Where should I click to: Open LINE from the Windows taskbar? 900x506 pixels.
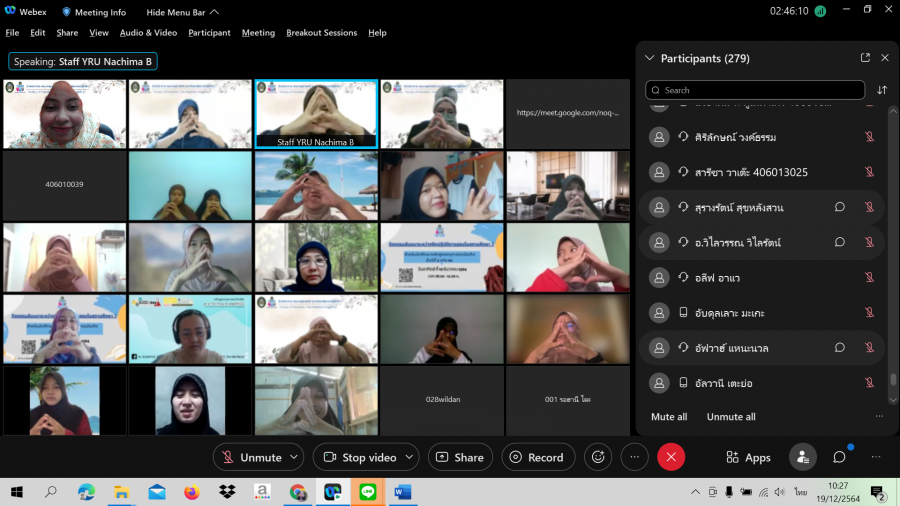[367, 492]
